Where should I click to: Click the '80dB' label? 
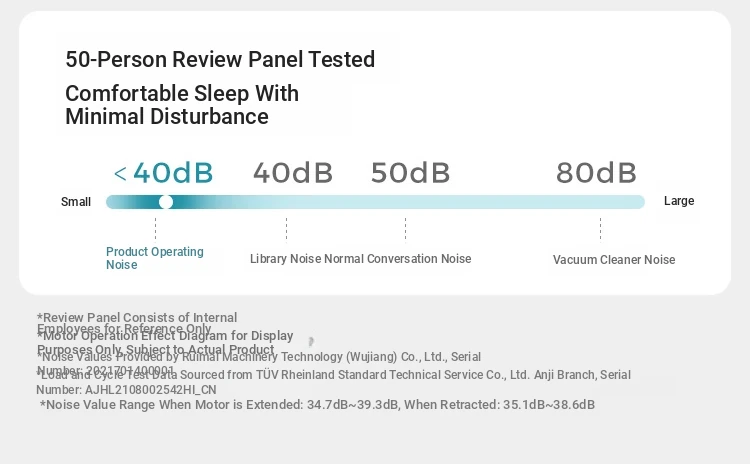point(596,173)
